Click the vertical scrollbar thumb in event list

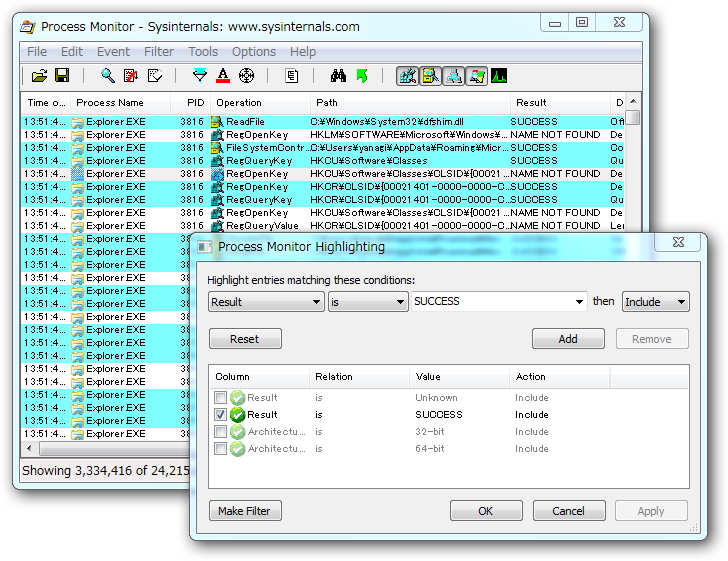point(632,117)
